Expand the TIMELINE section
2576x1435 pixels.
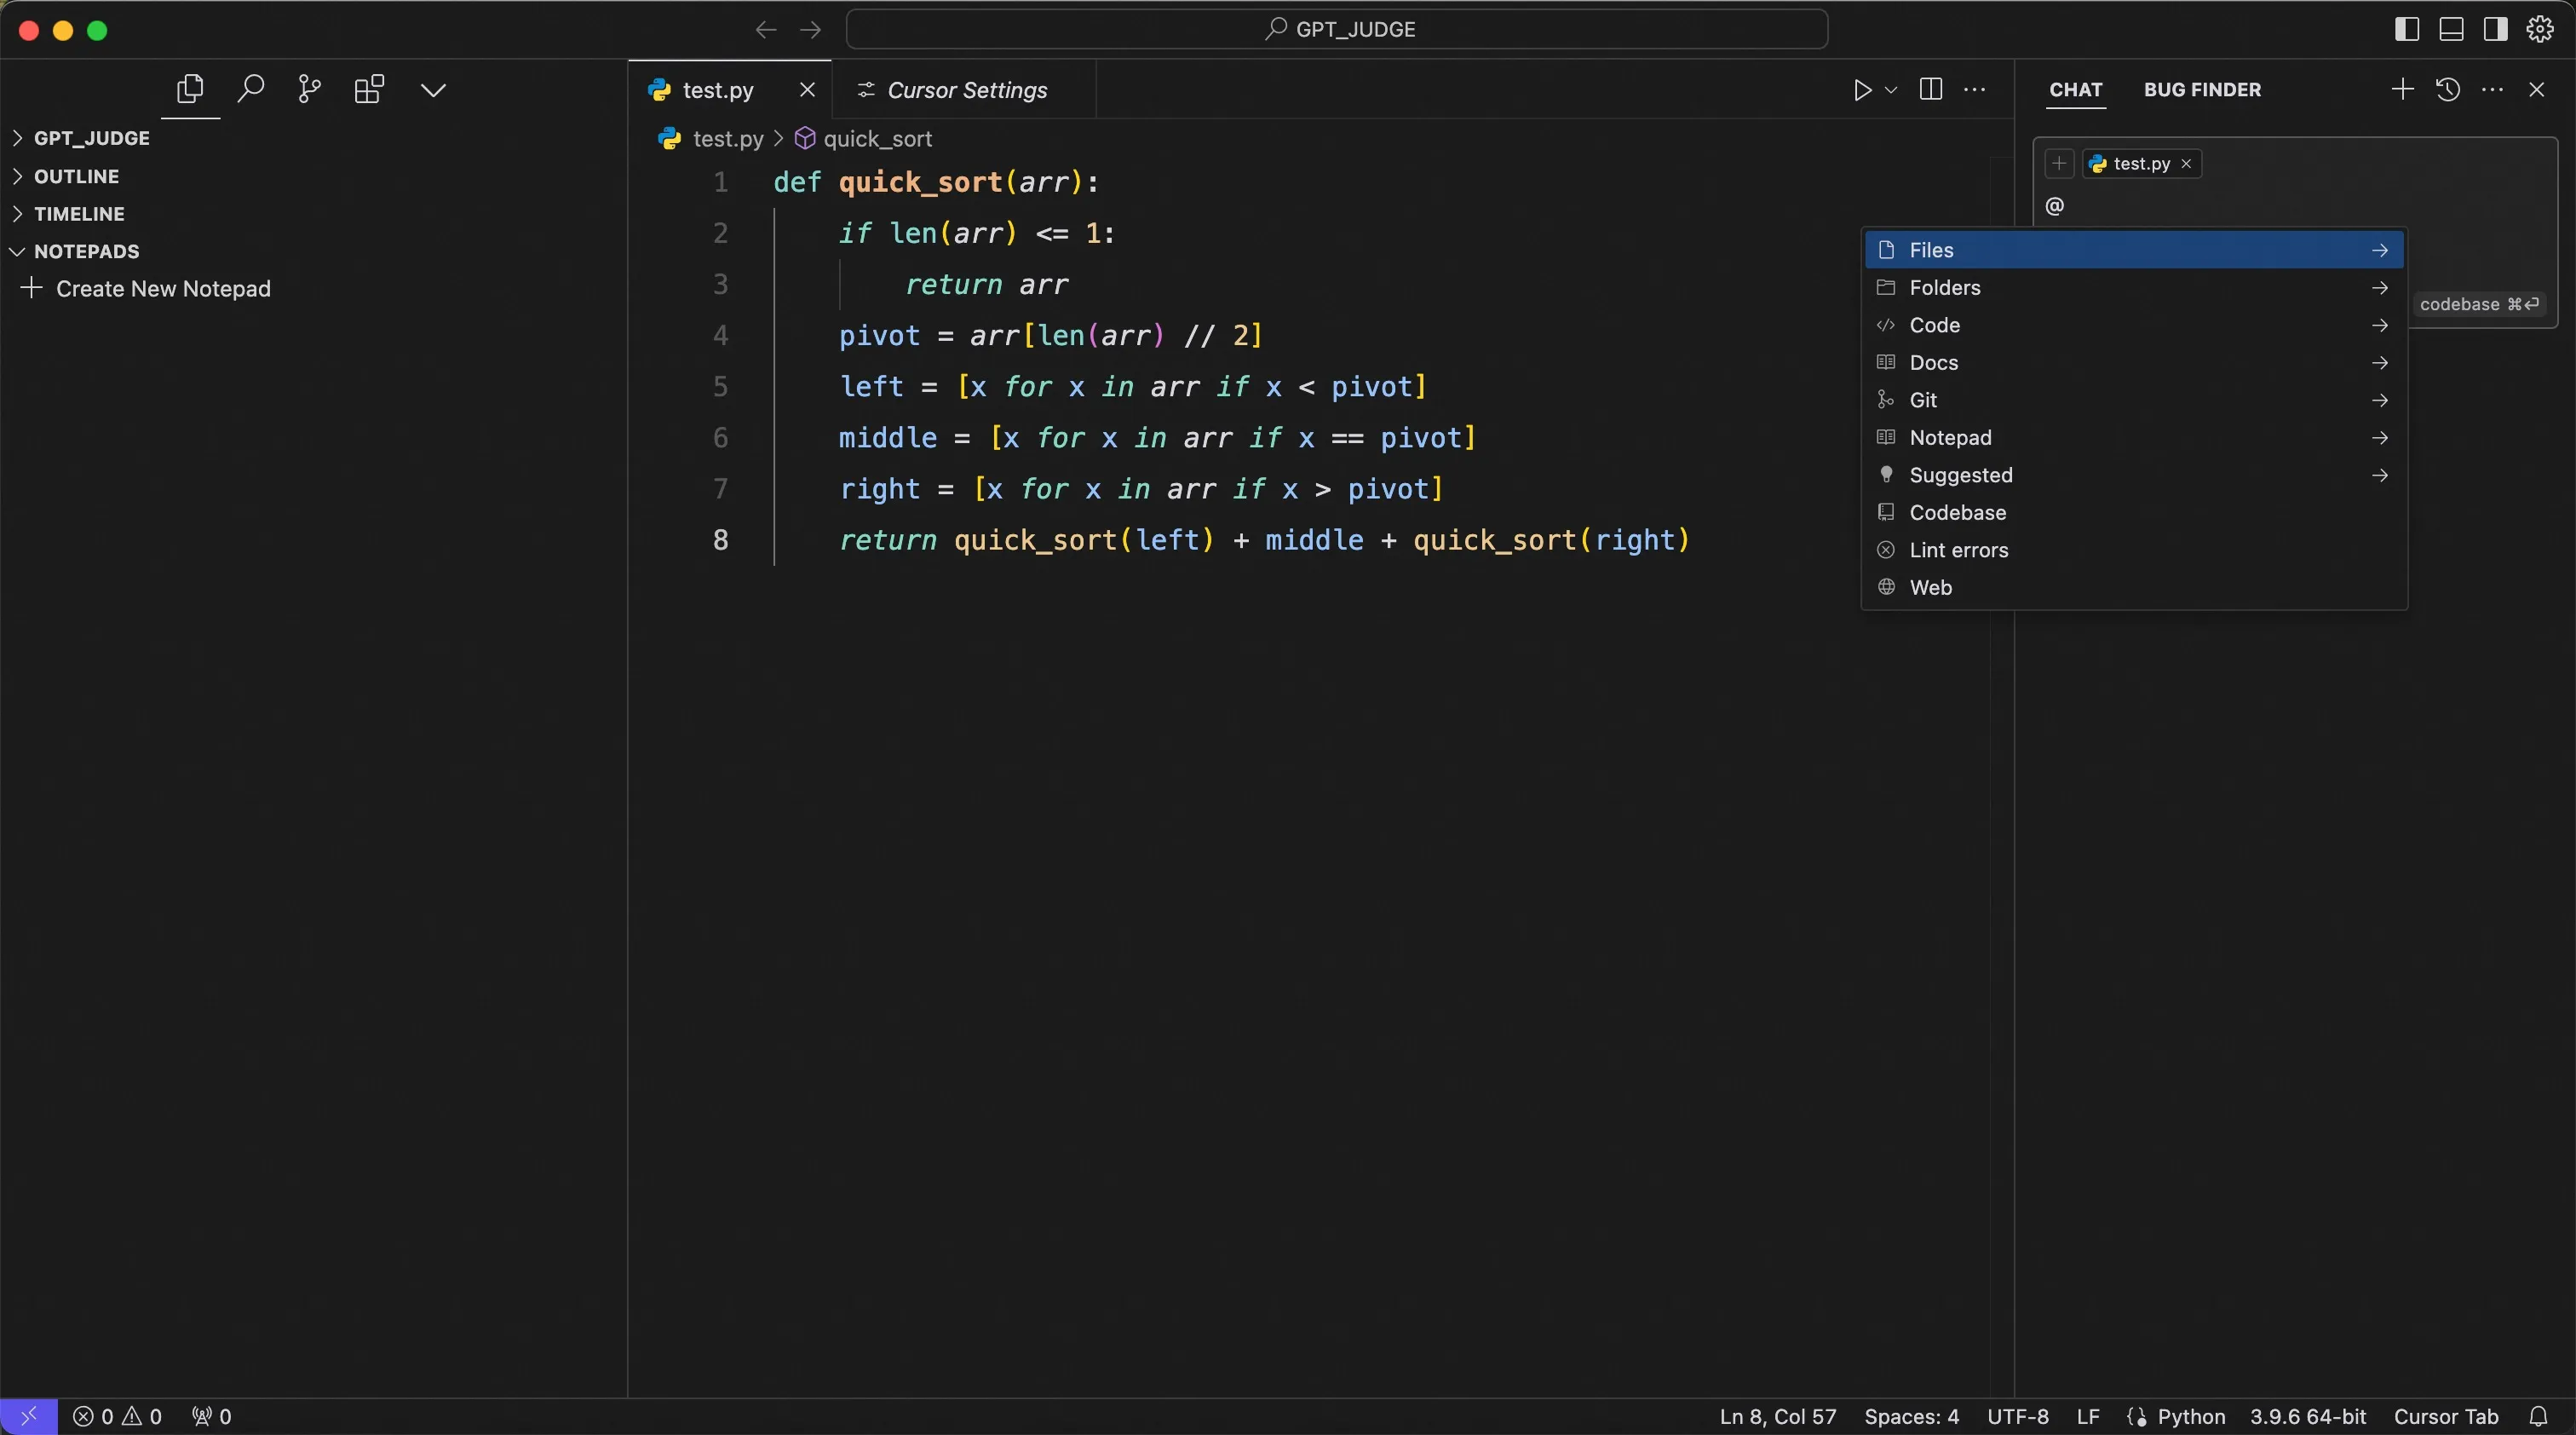(x=79, y=214)
